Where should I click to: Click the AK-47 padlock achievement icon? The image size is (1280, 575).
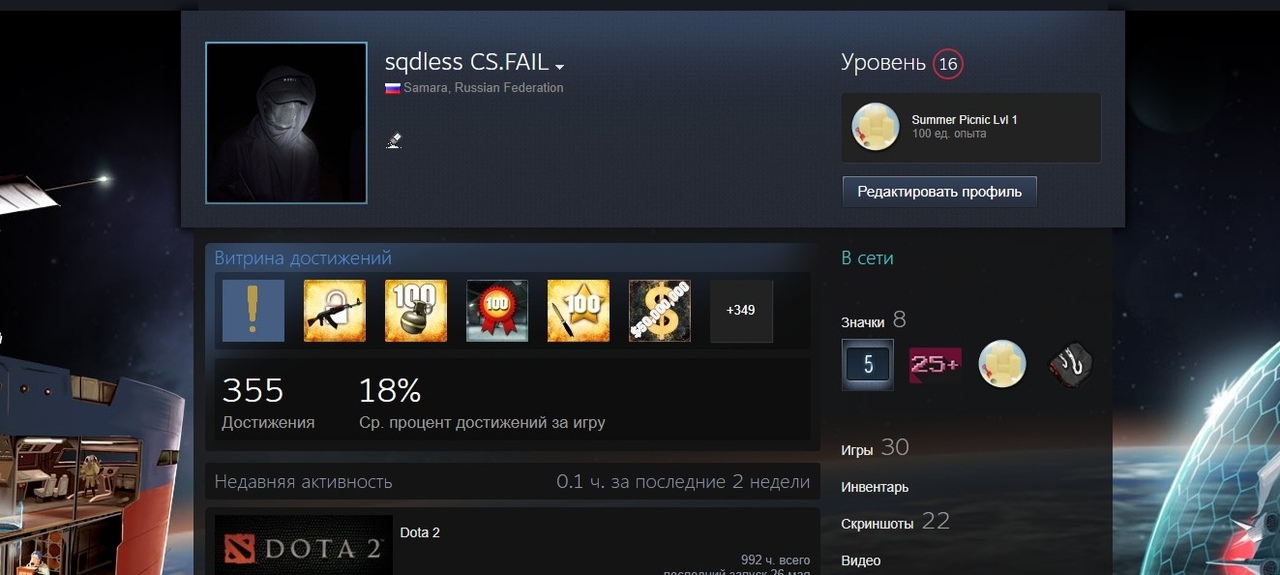coord(335,310)
